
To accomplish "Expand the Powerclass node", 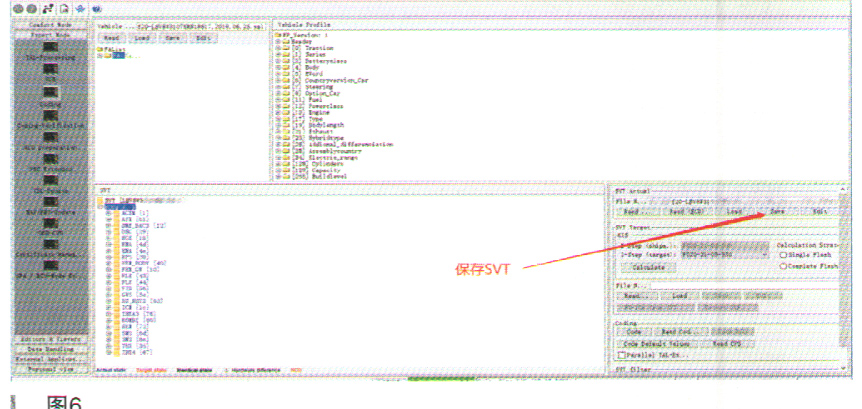I will [x=278, y=106].
